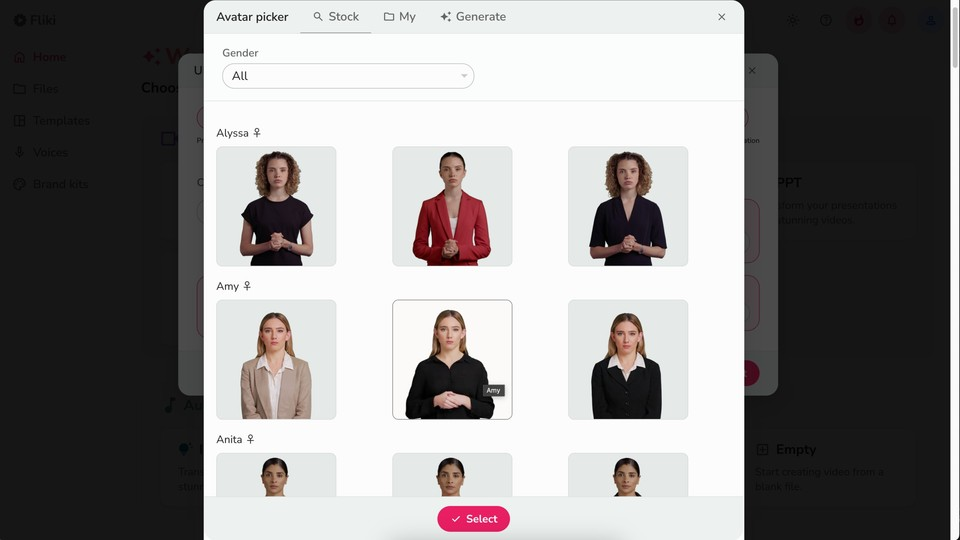This screenshot has height=540, width=960.
Task: Choose Alyssa avatar in dark v-neck dress
Action: click(x=628, y=206)
